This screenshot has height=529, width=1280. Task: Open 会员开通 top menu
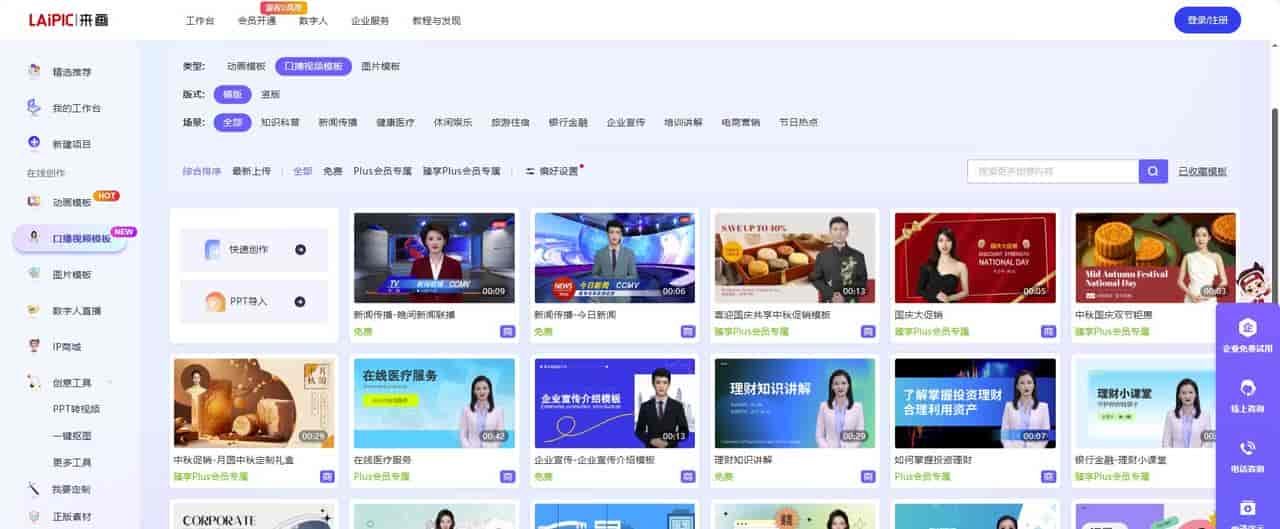pos(257,20)
